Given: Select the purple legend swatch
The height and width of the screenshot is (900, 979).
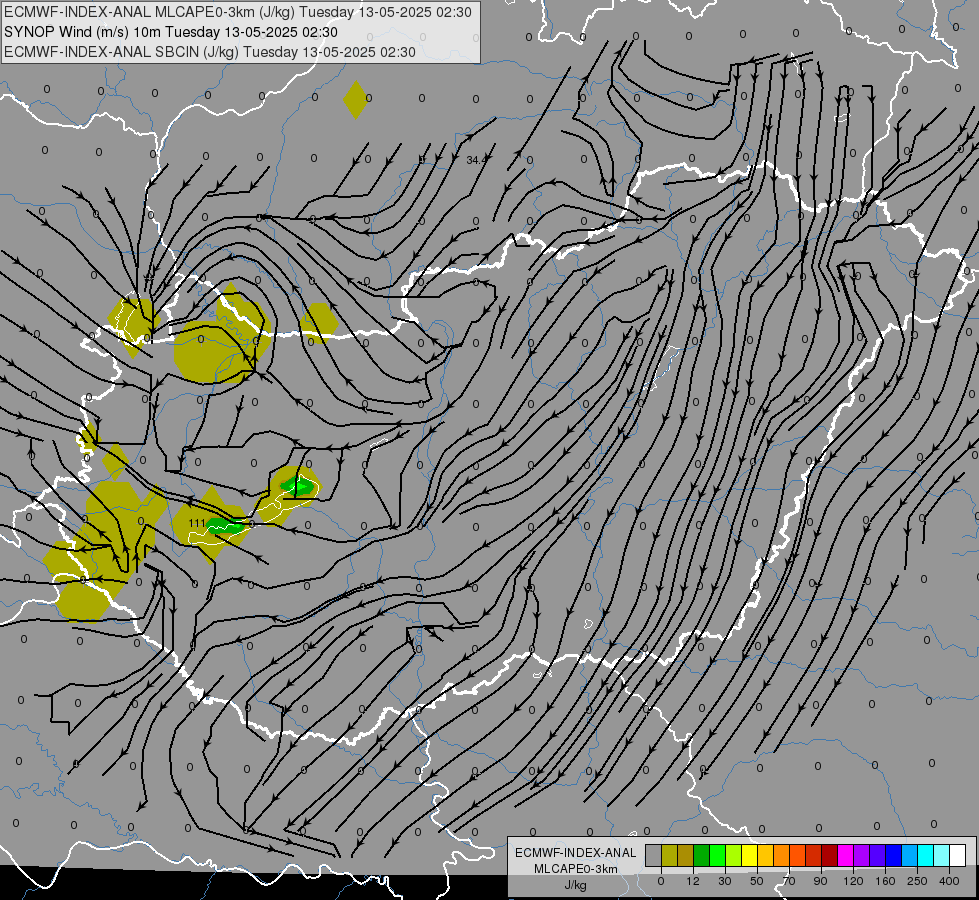Looking at the screenshot, I should tap(862, 855).
